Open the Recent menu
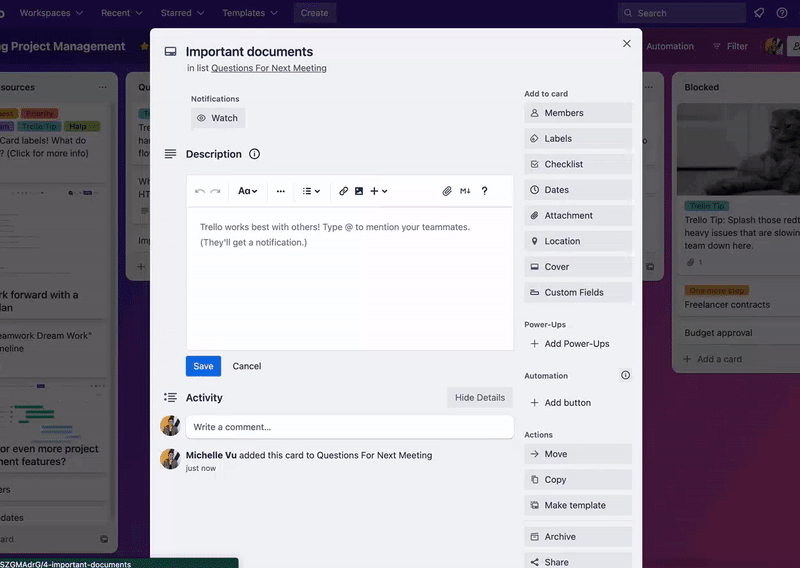This screenshot has width=800, height=568. pyautogui.click(x=121, y=13)
